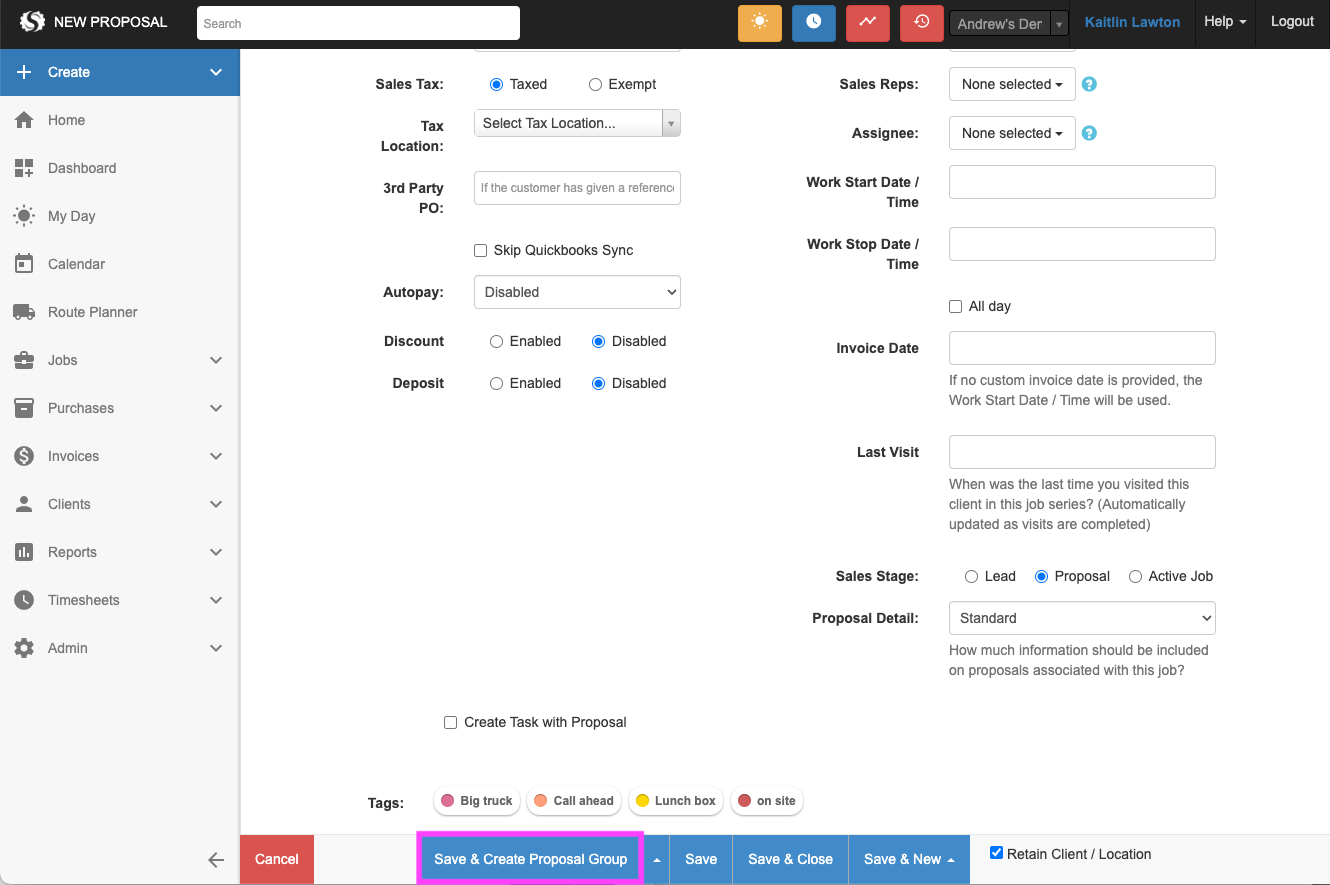Click the red trend chart icon
This screenshot has width=1330, height=885.
(x=867, y=22)
